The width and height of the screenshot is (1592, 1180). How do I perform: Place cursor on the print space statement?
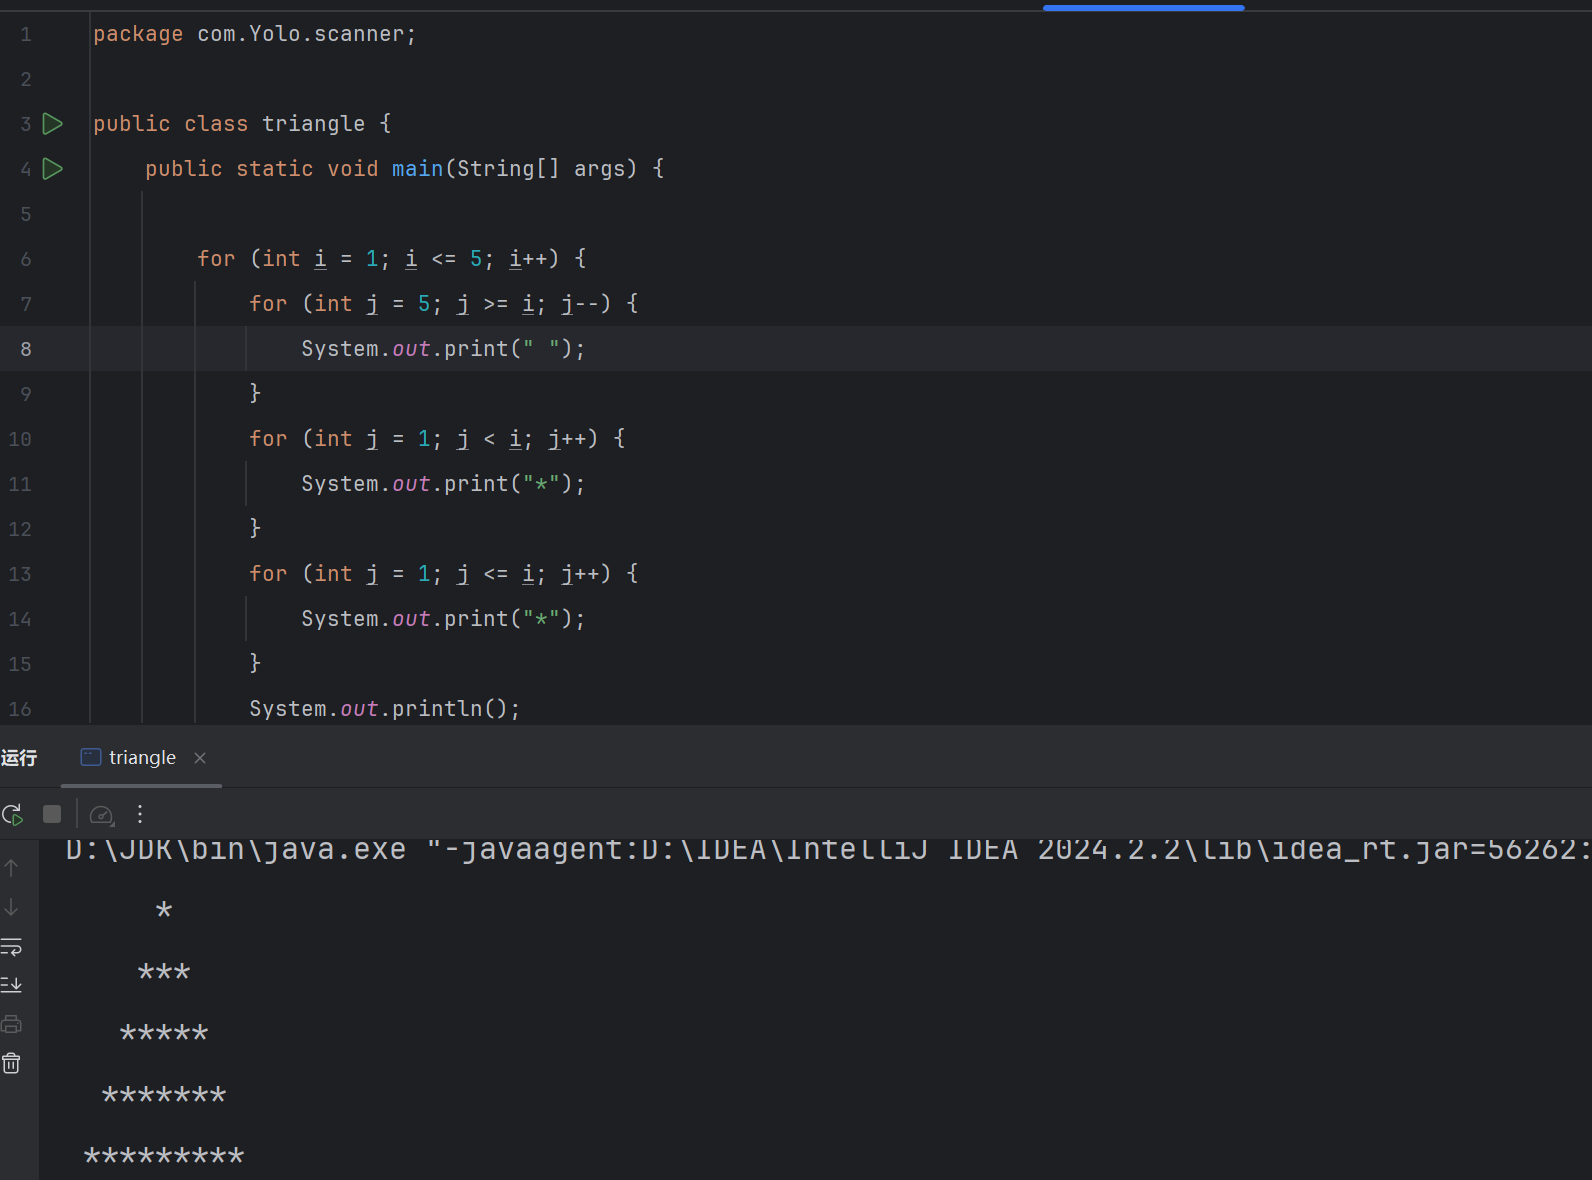point(443,349)
